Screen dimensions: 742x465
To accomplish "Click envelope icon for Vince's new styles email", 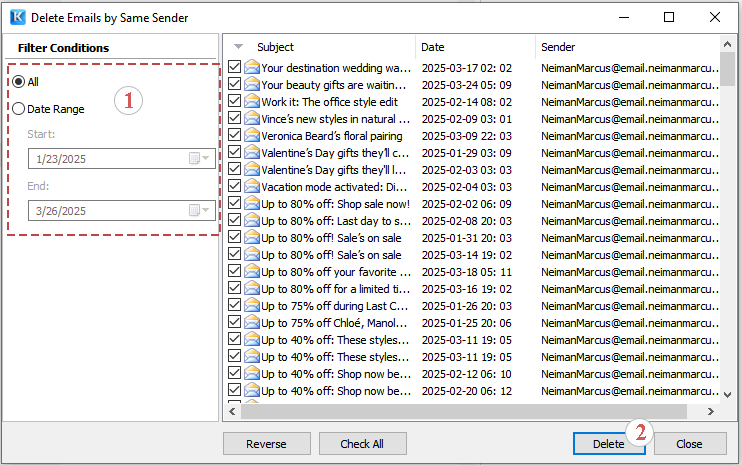I will [x=252, y=119].
